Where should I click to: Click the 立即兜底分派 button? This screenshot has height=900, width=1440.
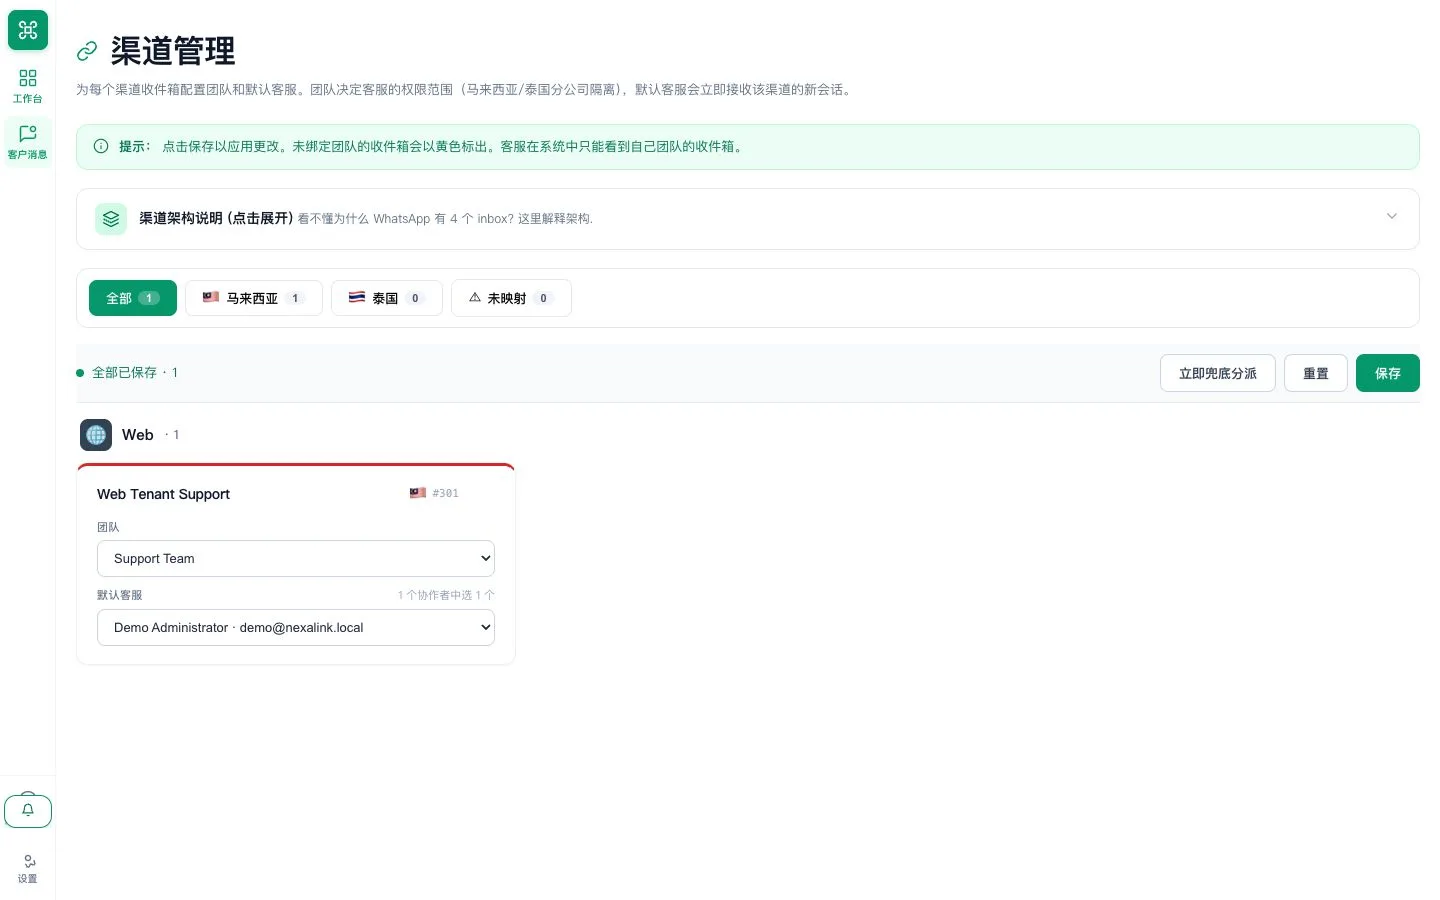1218,373
